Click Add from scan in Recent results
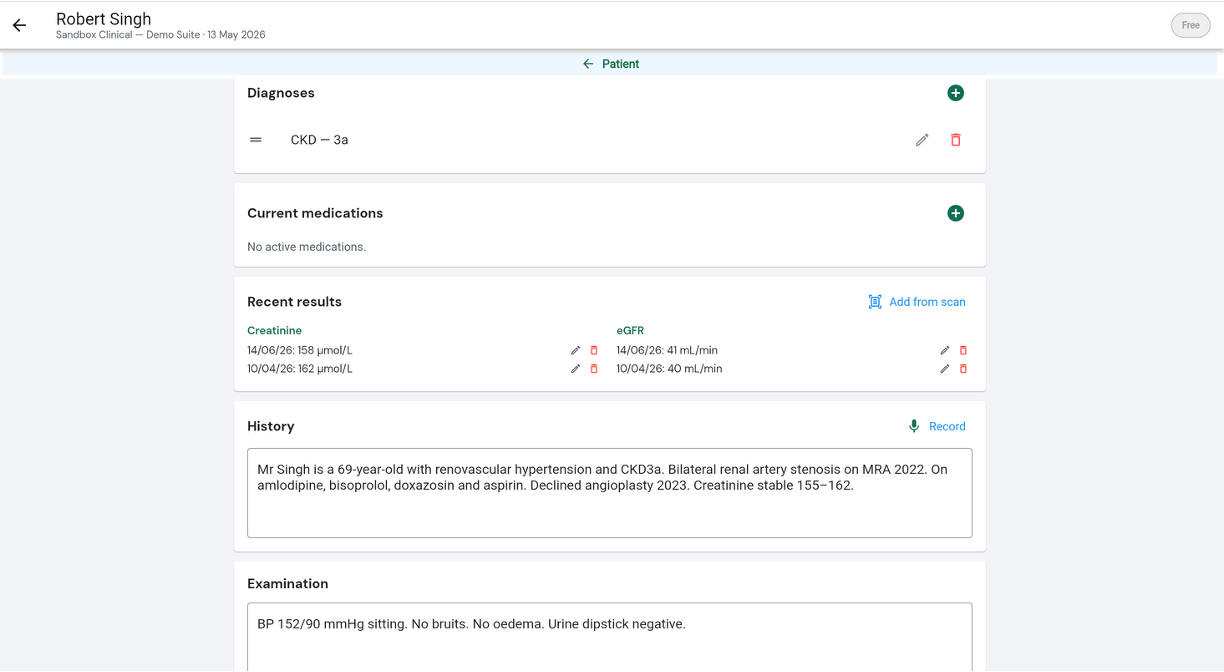Image resolution: width=1224 pixels, height=672 pixels. (x=917, y=302)
